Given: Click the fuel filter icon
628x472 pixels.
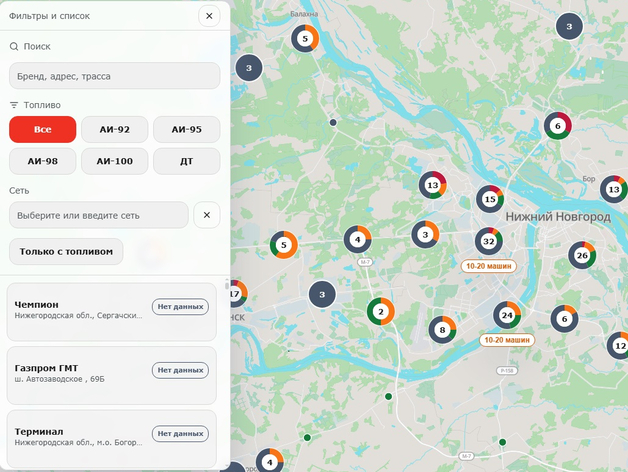Looking at the screenshot, I should click(x=14, y=105).
